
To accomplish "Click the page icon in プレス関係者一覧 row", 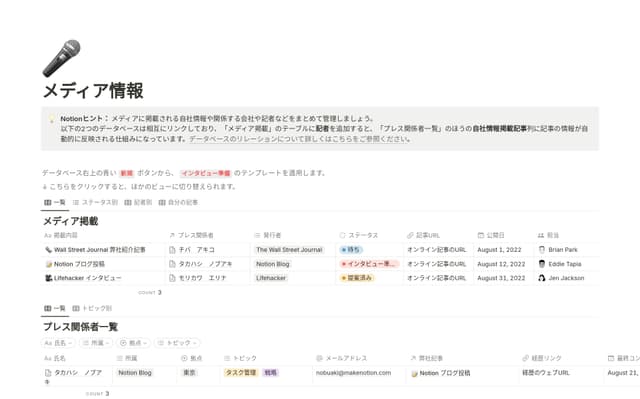I will [x=48, y=373].
